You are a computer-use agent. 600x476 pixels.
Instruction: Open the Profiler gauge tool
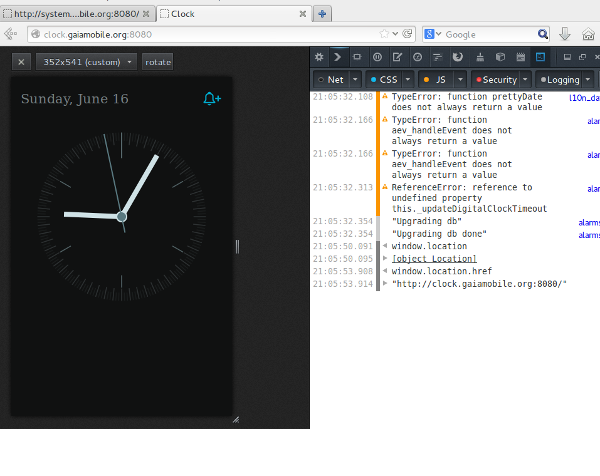point(417,58)
